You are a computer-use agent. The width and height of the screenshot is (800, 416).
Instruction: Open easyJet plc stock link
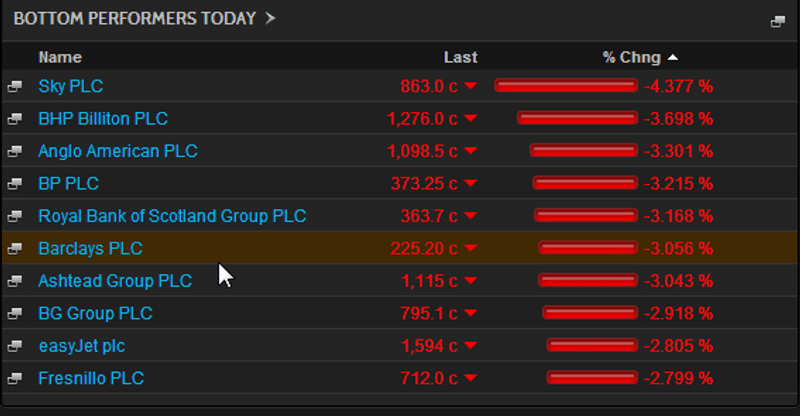[82, 346]
